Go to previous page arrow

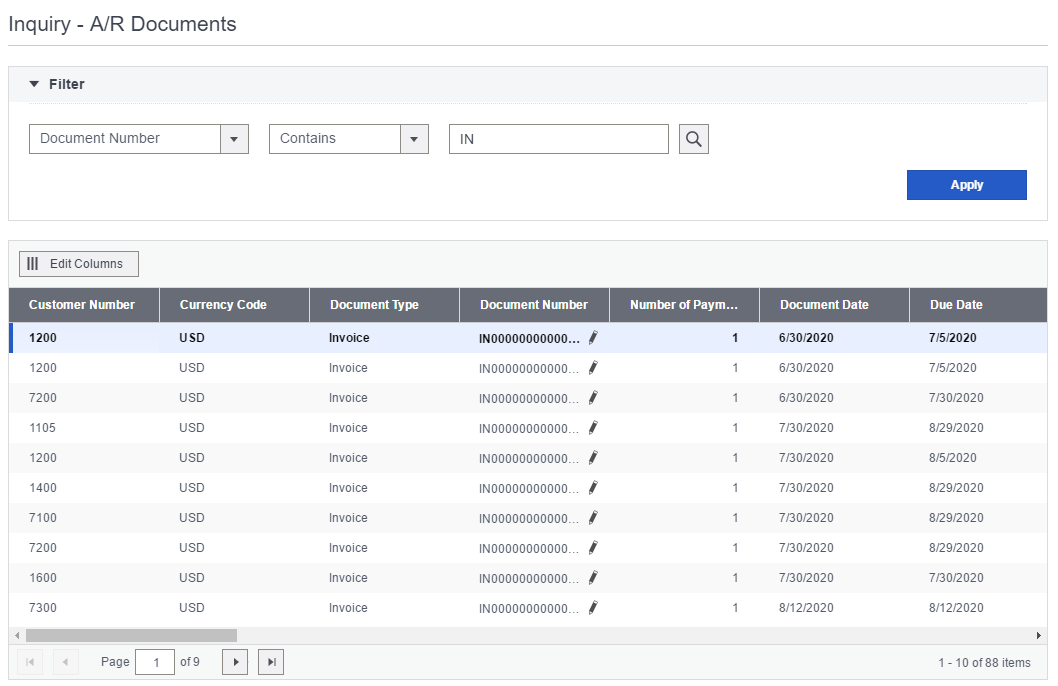point(65,662)
